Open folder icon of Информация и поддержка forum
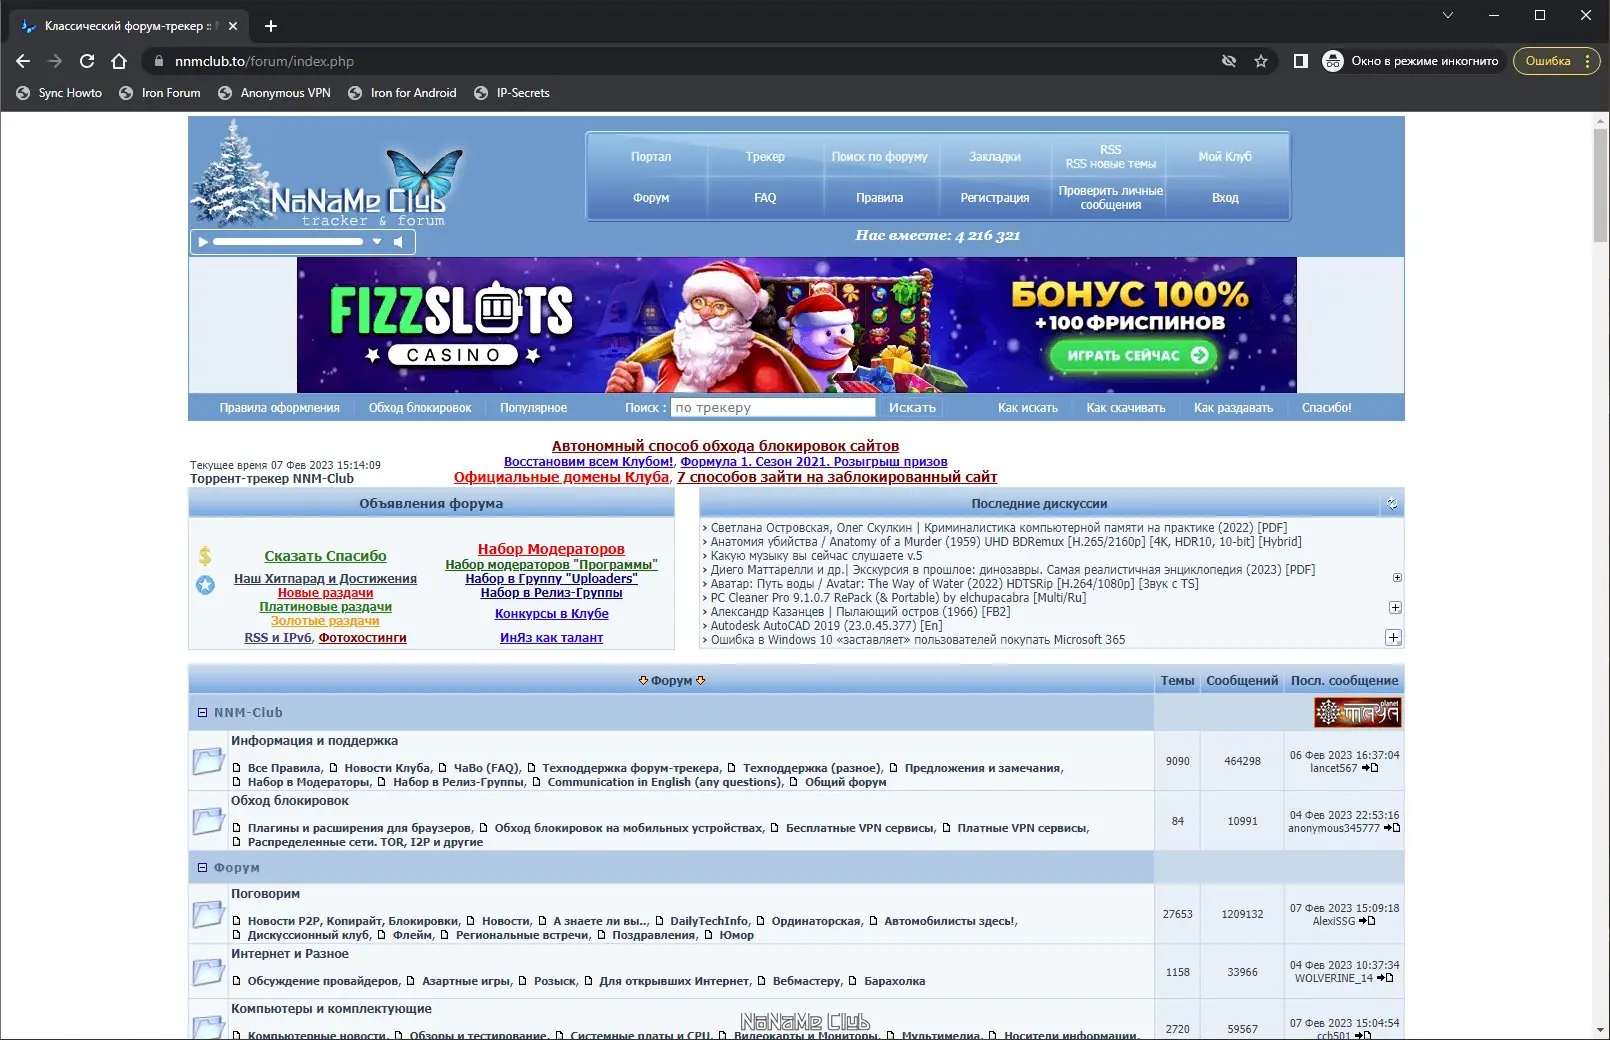 tap(209, 761)
